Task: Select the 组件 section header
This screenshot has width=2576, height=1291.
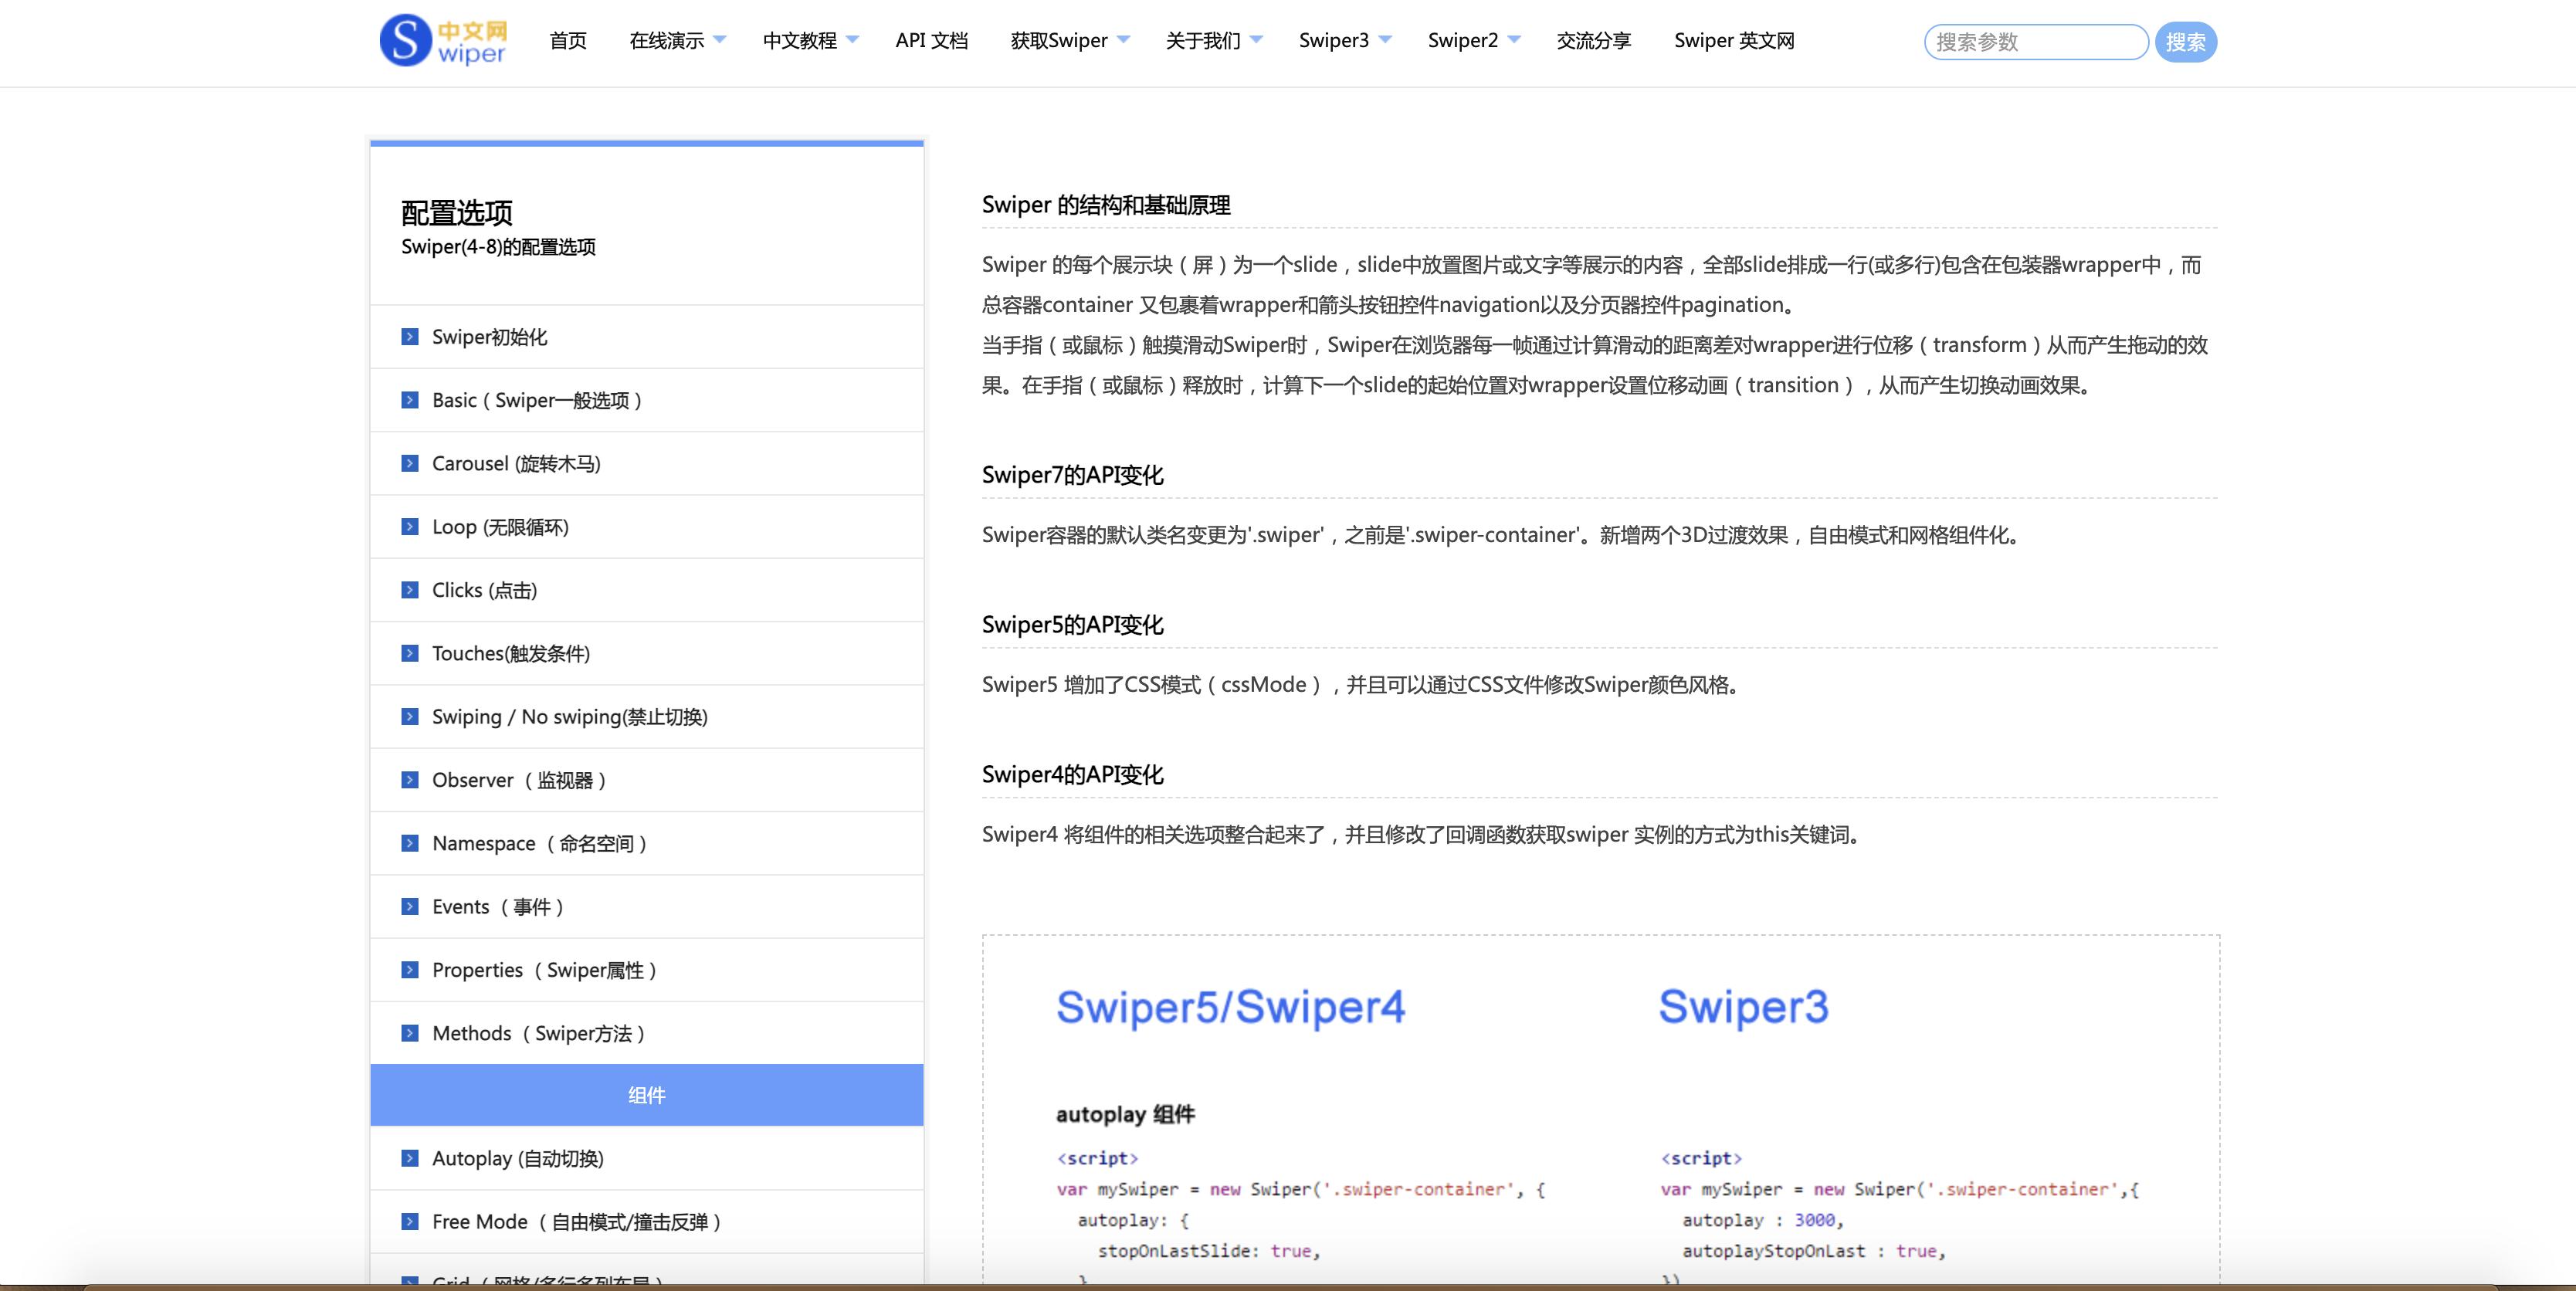Action: pos(646,1095)
